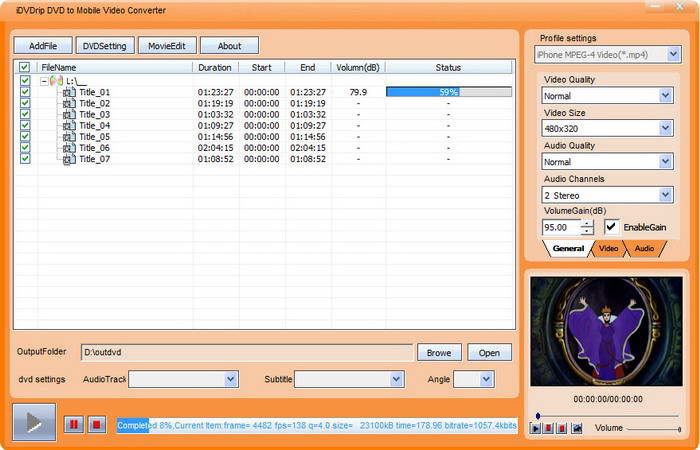Collapse the L:\ tree node

[x=44, y=82]
